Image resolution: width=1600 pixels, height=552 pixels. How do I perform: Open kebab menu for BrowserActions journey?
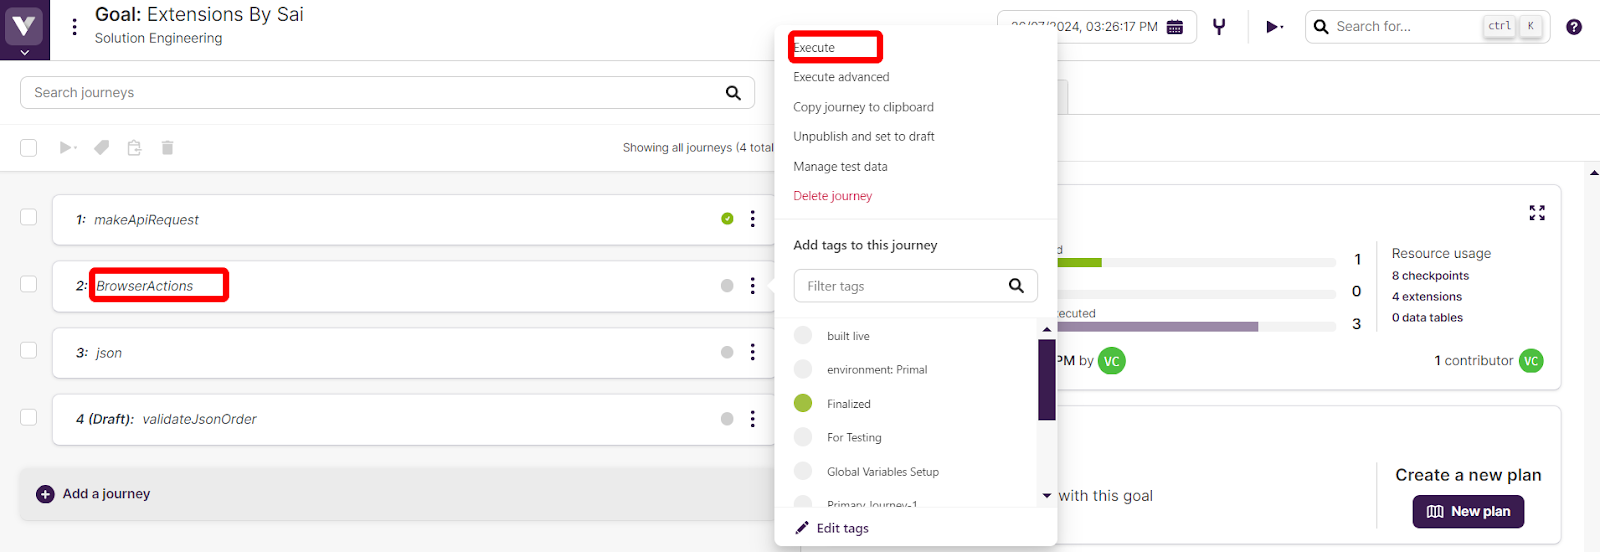753,286
